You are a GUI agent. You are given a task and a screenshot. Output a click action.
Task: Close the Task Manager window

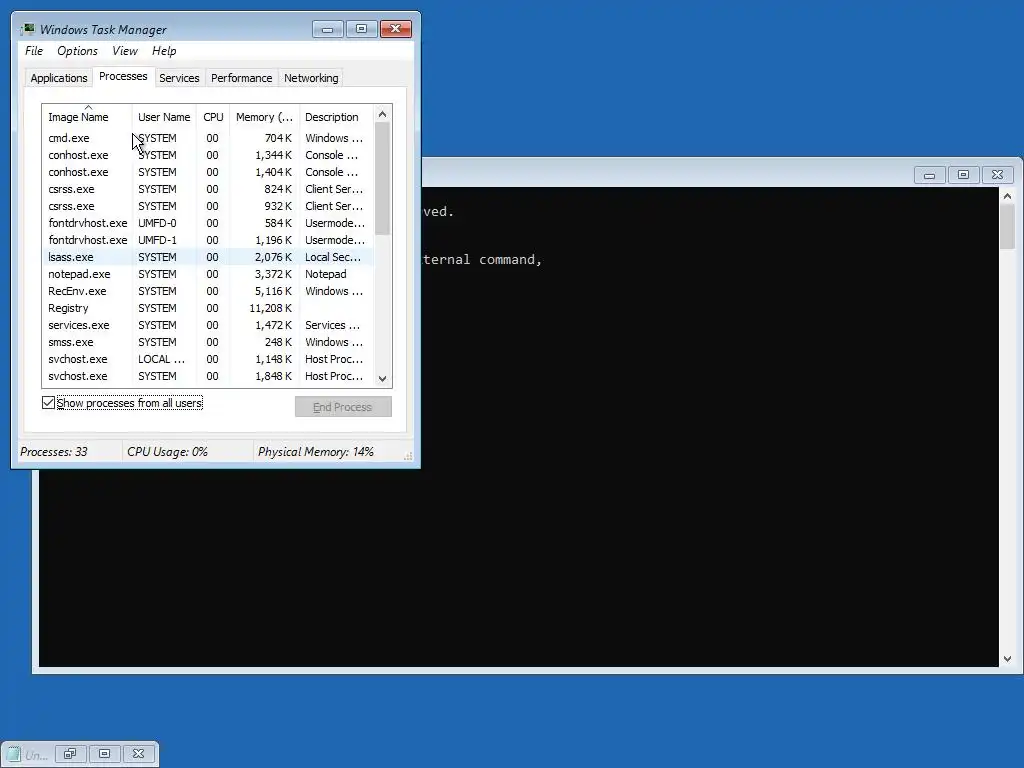tap(395, 29)
